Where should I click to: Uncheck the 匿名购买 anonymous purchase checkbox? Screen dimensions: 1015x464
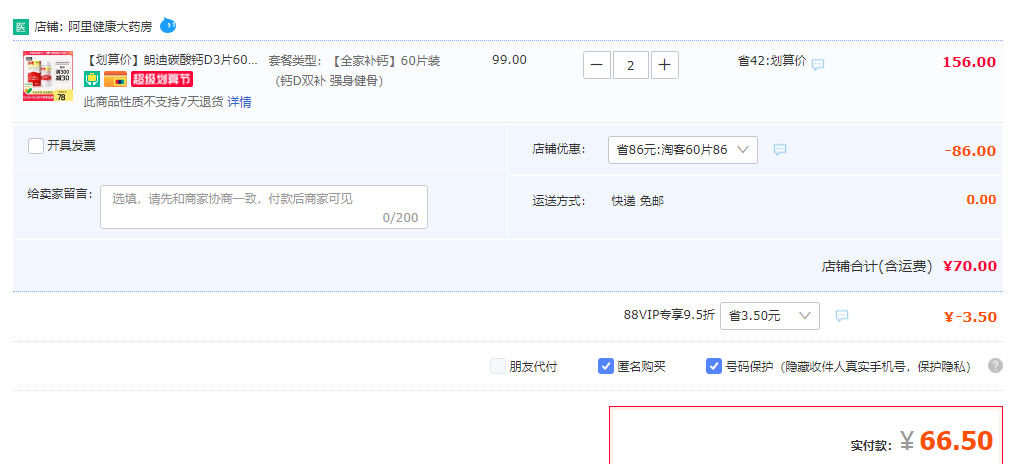[x=605, y=366]
